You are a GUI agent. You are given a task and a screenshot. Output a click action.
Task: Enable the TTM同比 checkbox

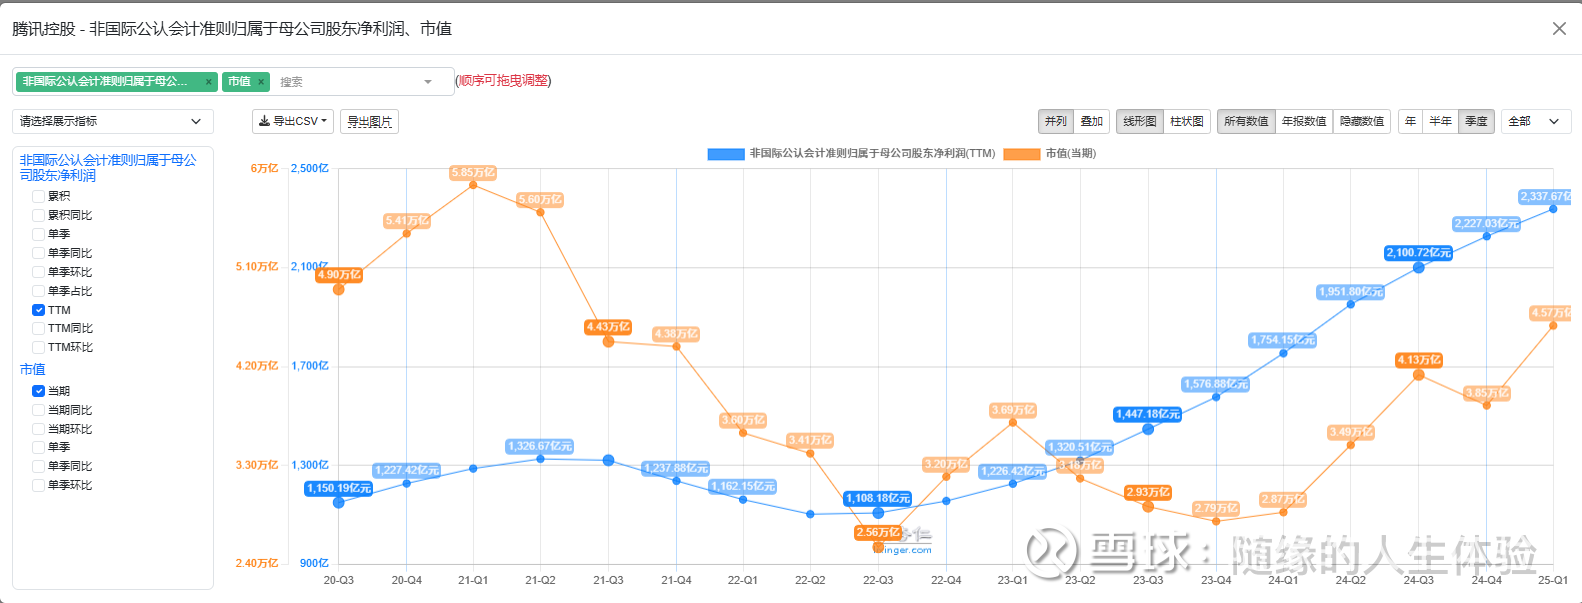click(x=38, y=328)
